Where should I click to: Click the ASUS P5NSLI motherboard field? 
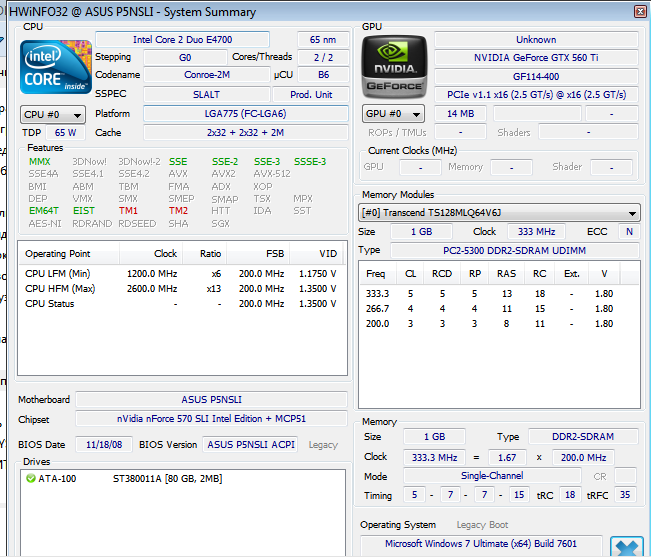click(x=214, y=400)
